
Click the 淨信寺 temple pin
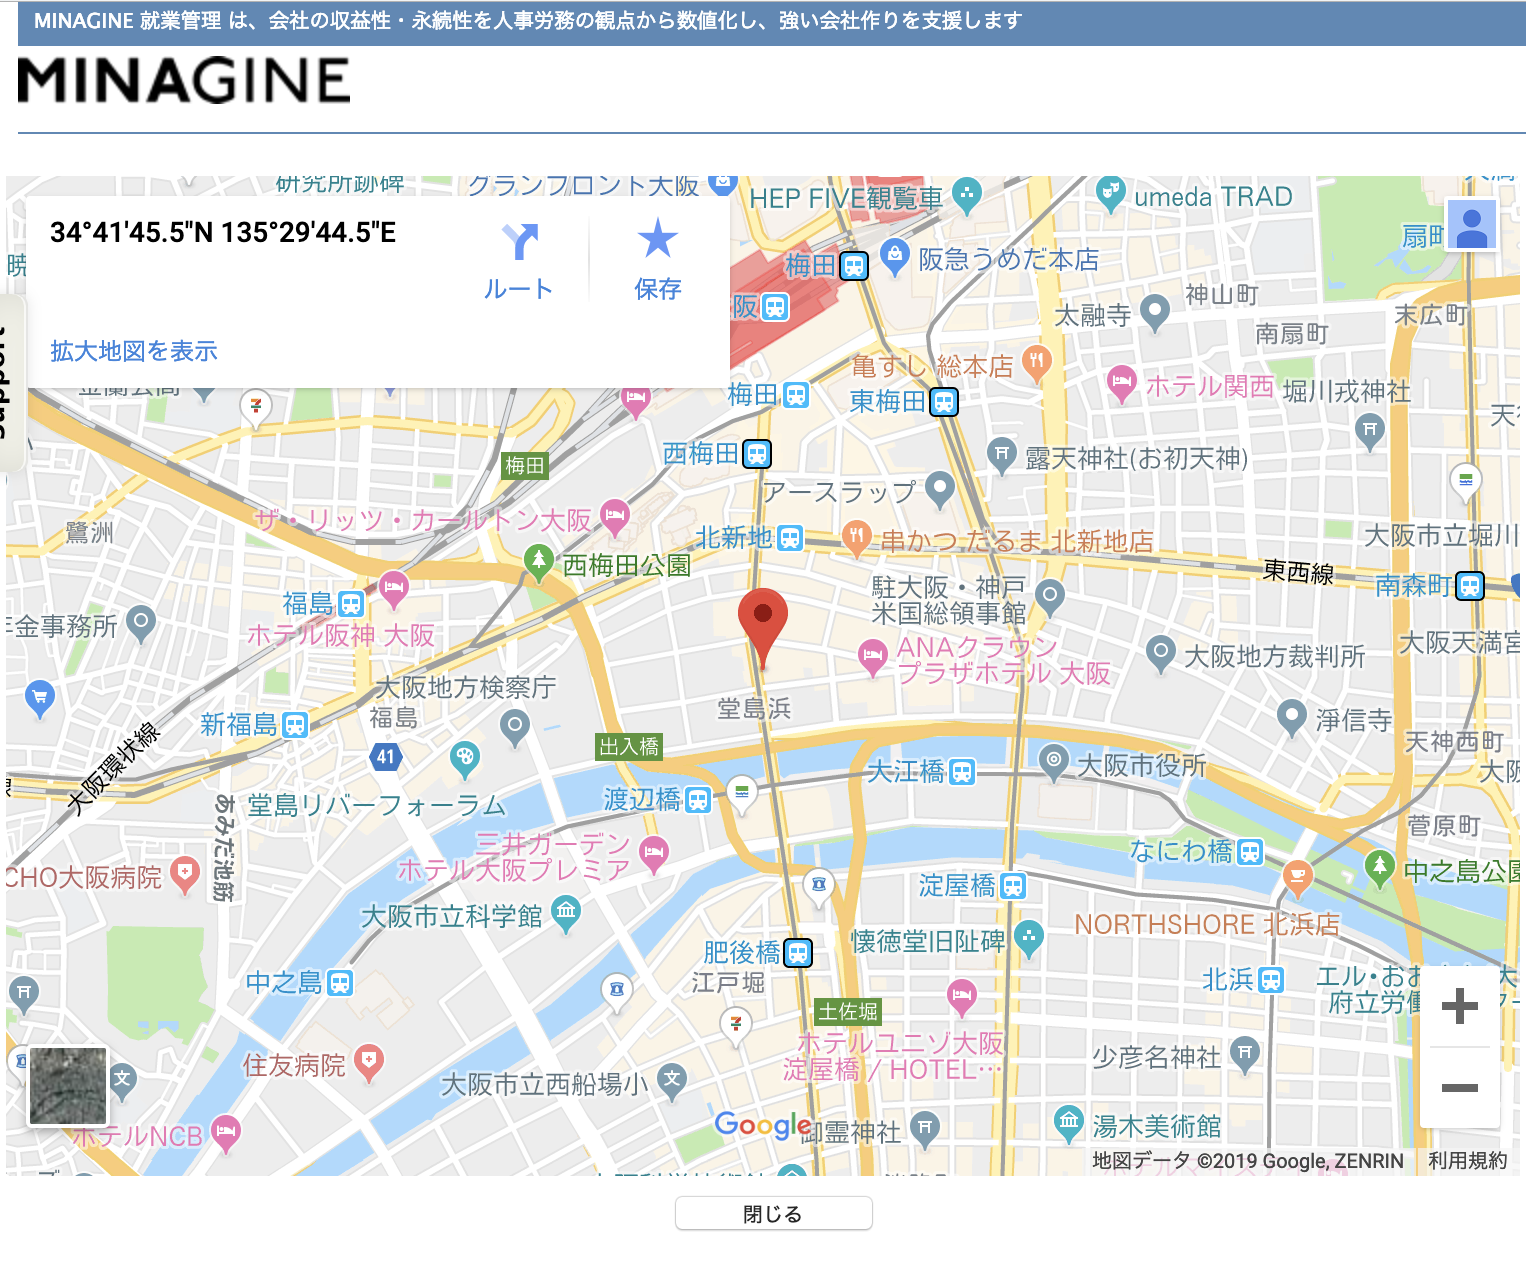pyautogui.click(x=1292, y=717)
